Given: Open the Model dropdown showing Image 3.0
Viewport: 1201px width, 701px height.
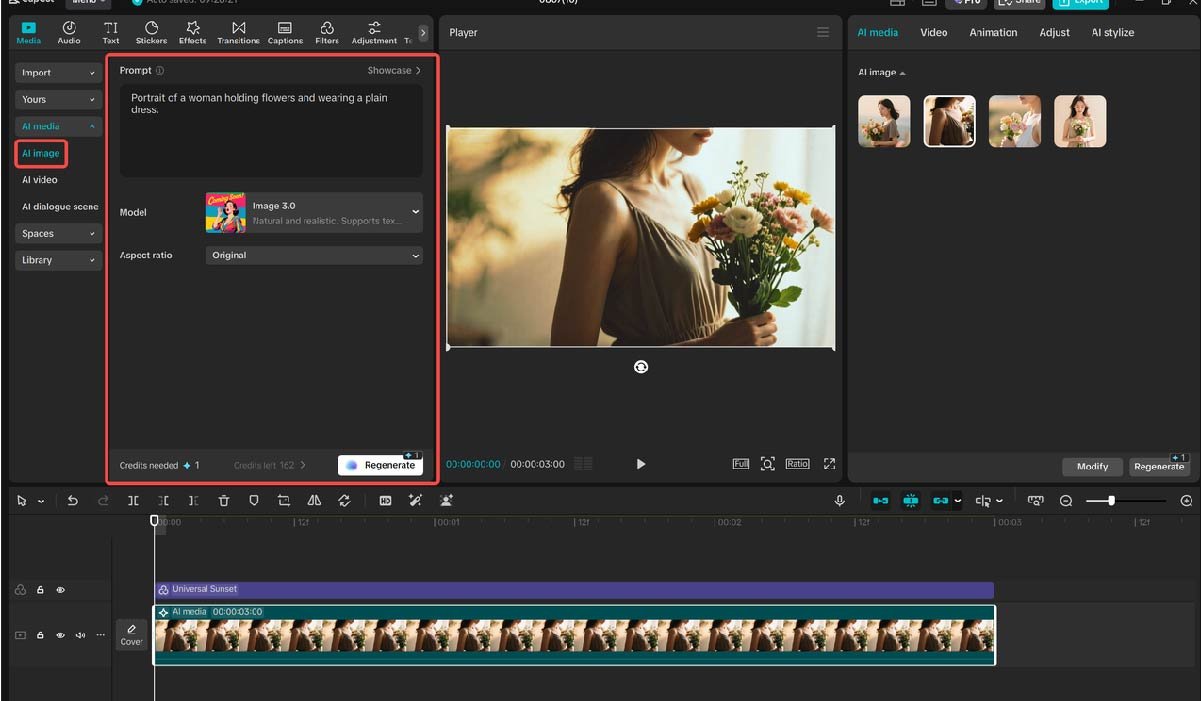Looking at the screenshot, I should pyautogui.click(x=314, y=212).
